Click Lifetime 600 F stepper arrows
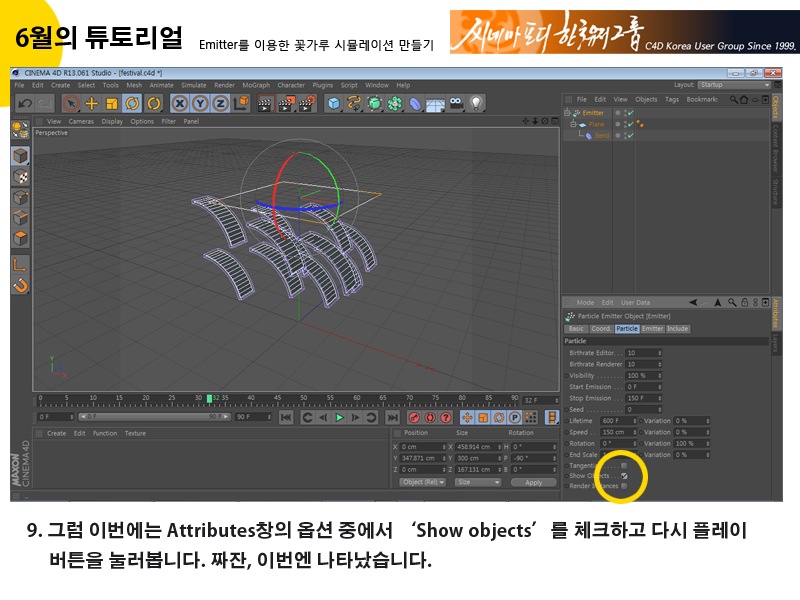The image size is (800, 600). coord(635,421)
